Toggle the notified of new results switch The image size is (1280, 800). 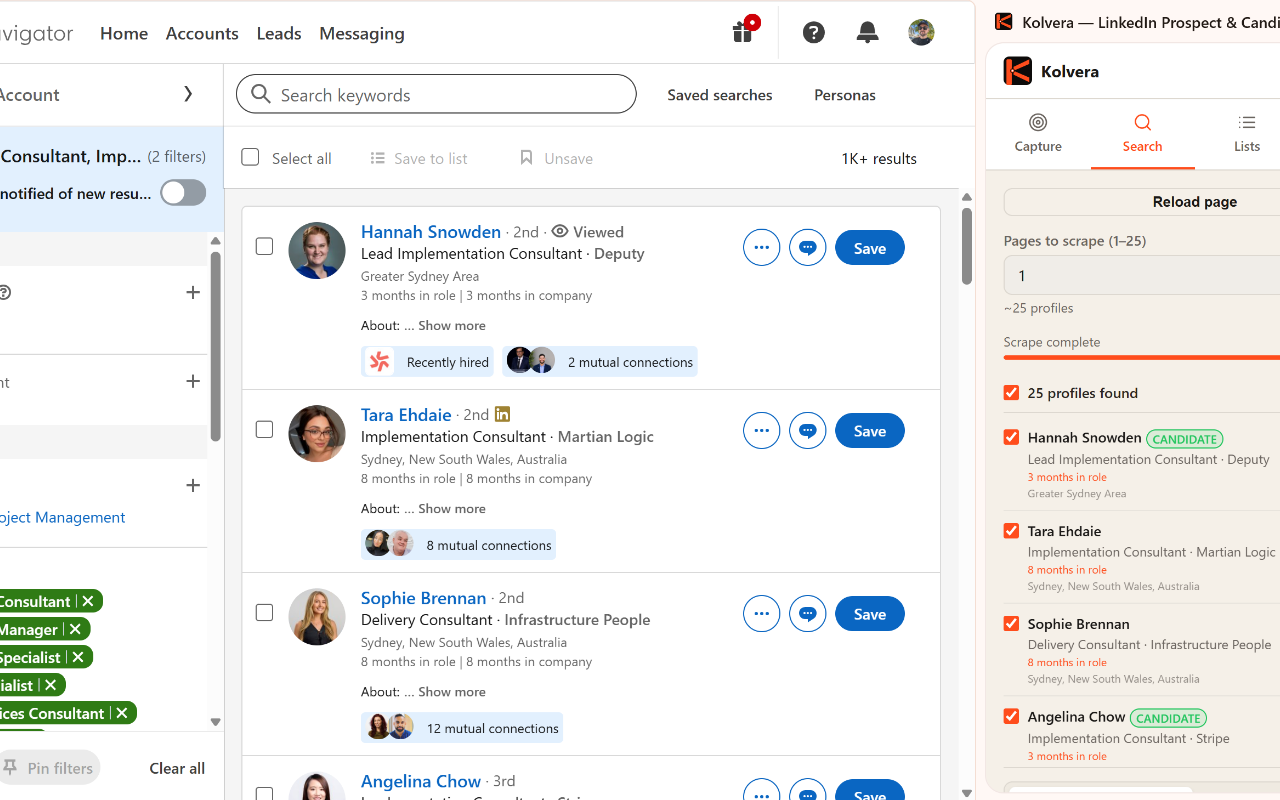tap(183, 193)
